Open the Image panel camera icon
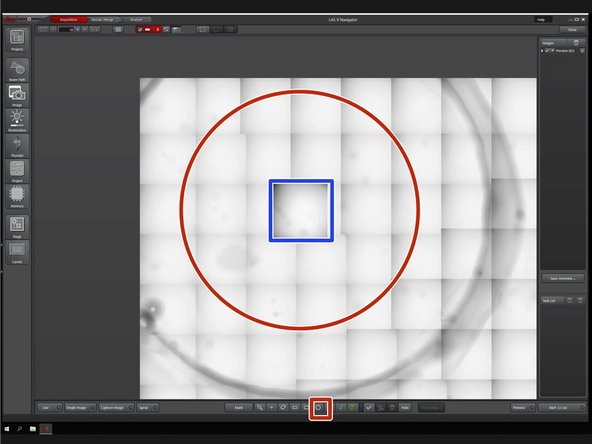Image resolution: width=592 pixels, height=444 pixels. (17, 96)
